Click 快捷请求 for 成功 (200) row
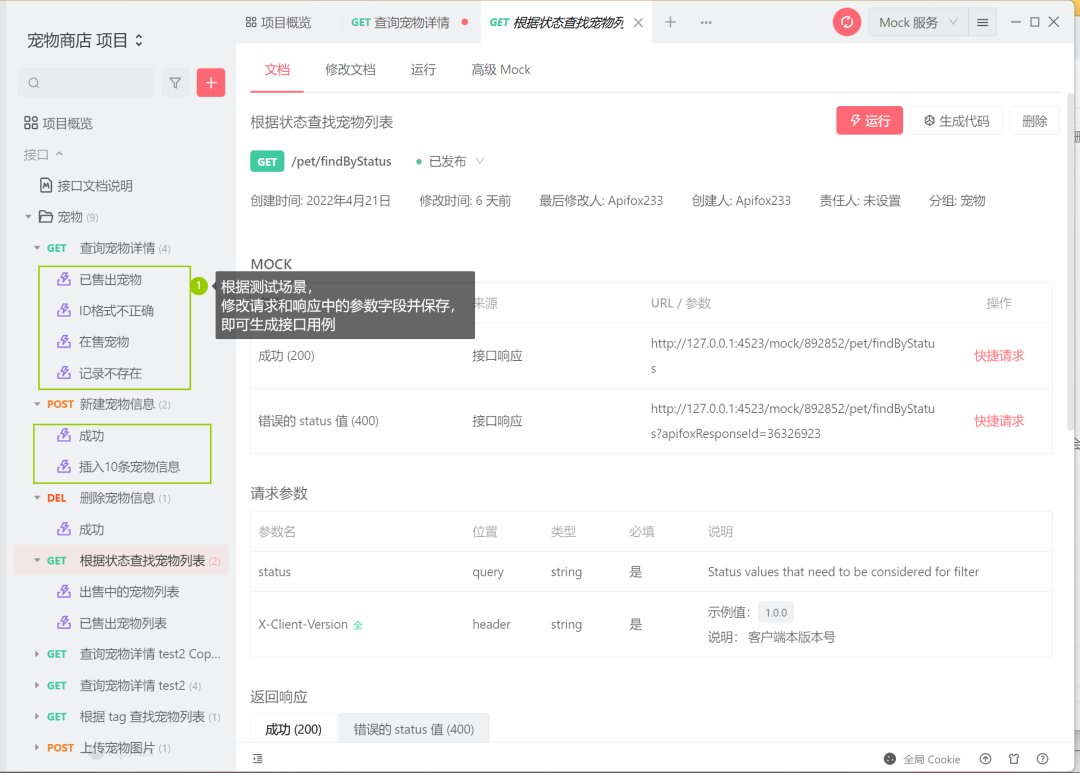This screenshot has width=1080, height=773. pos(999,355)
